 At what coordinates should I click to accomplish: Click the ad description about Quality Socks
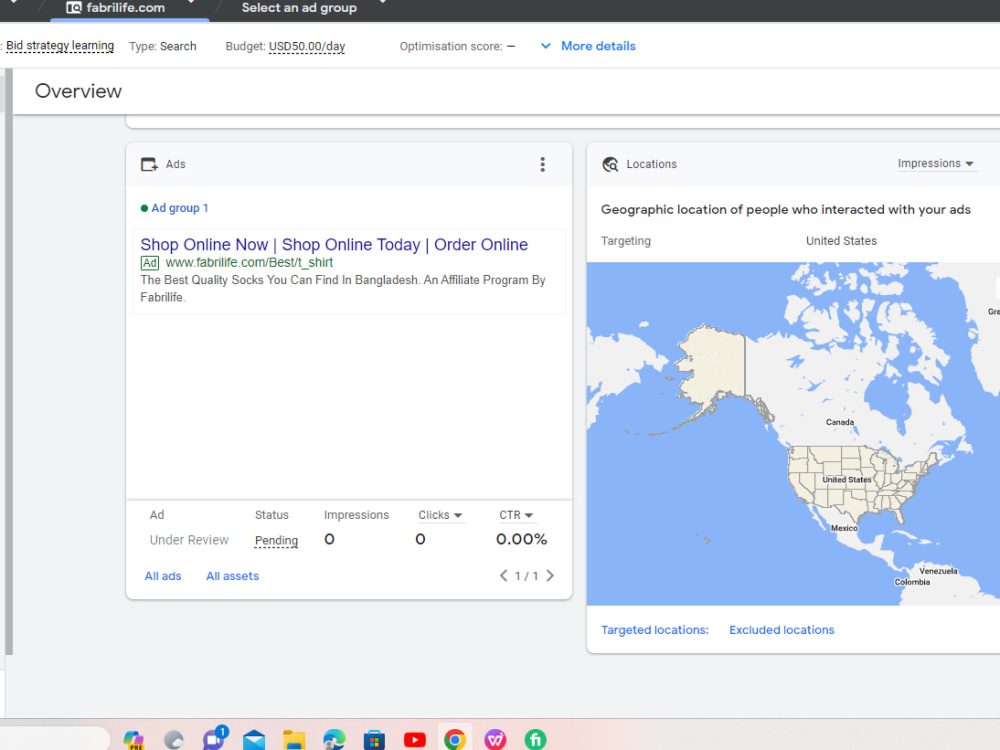[x=342, y=288]
